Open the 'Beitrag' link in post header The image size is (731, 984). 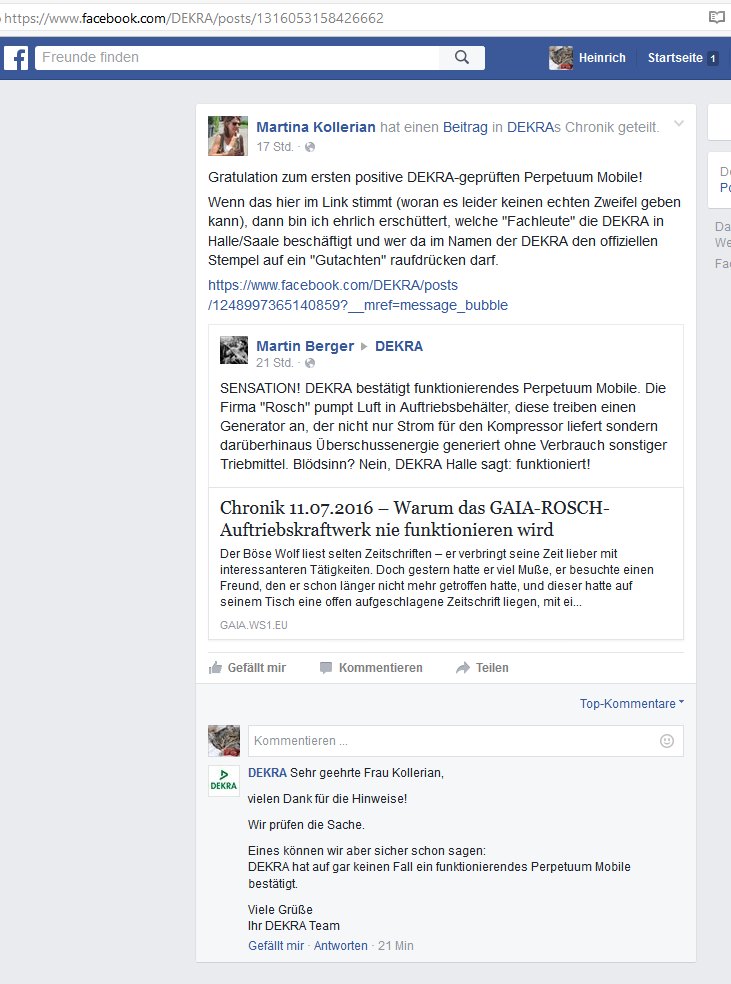(x=465, y=127)
